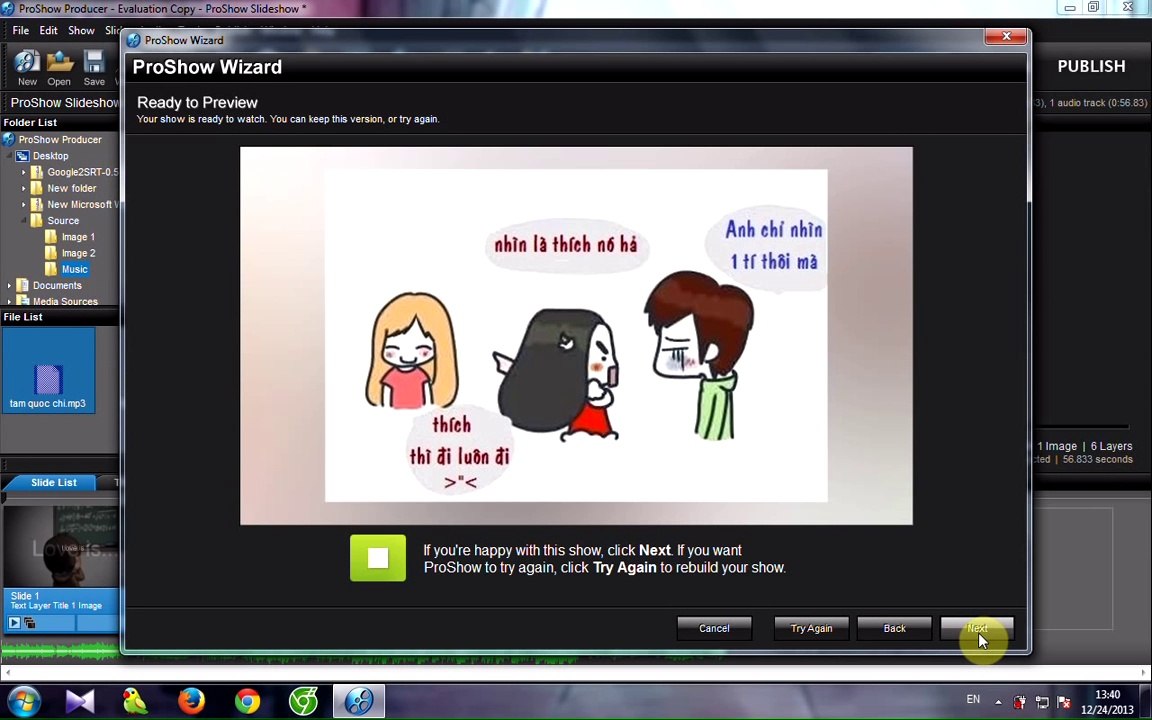
Task: Click the ProShow Producer globe tree icon
Action: 9,140
